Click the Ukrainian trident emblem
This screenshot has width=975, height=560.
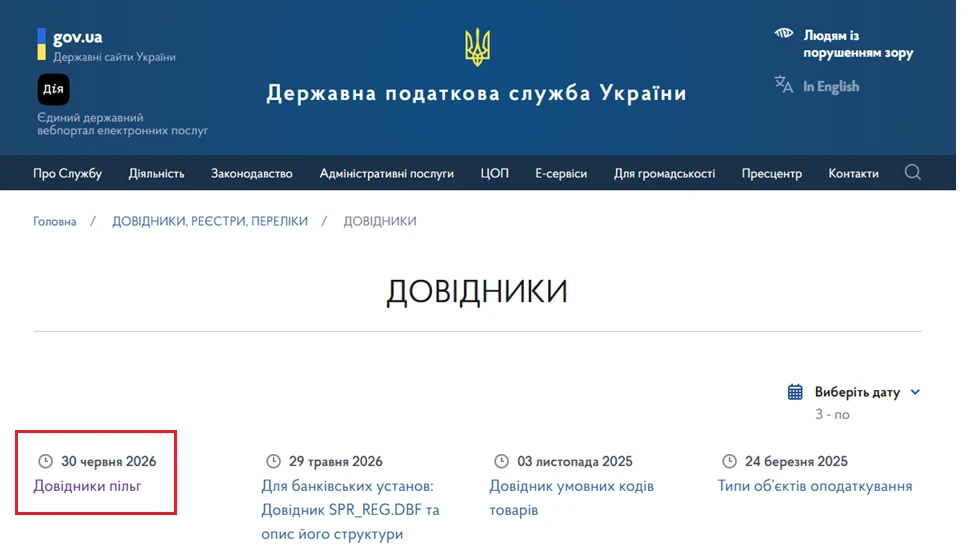pos(477,47)
